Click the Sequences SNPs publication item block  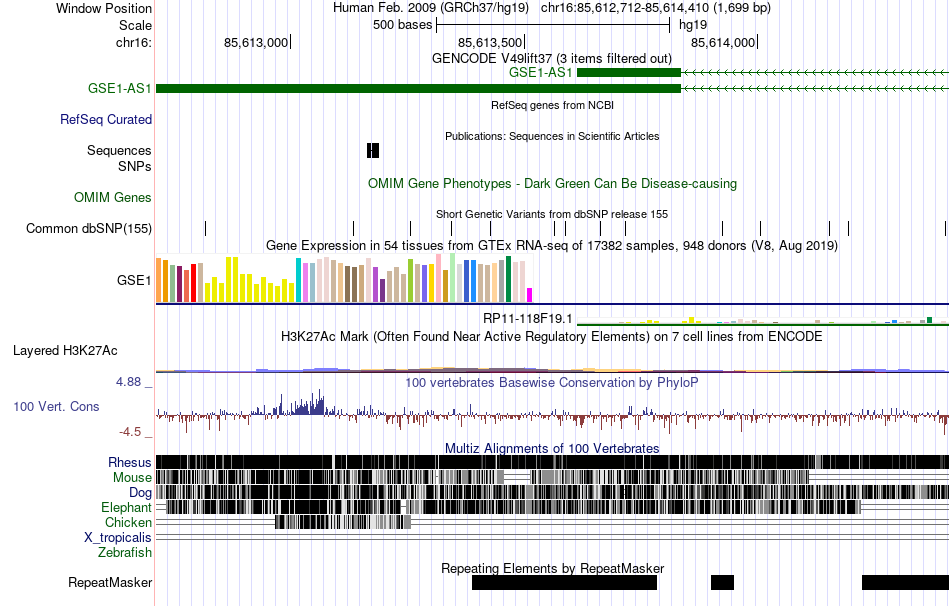click(x=373, y=150)
